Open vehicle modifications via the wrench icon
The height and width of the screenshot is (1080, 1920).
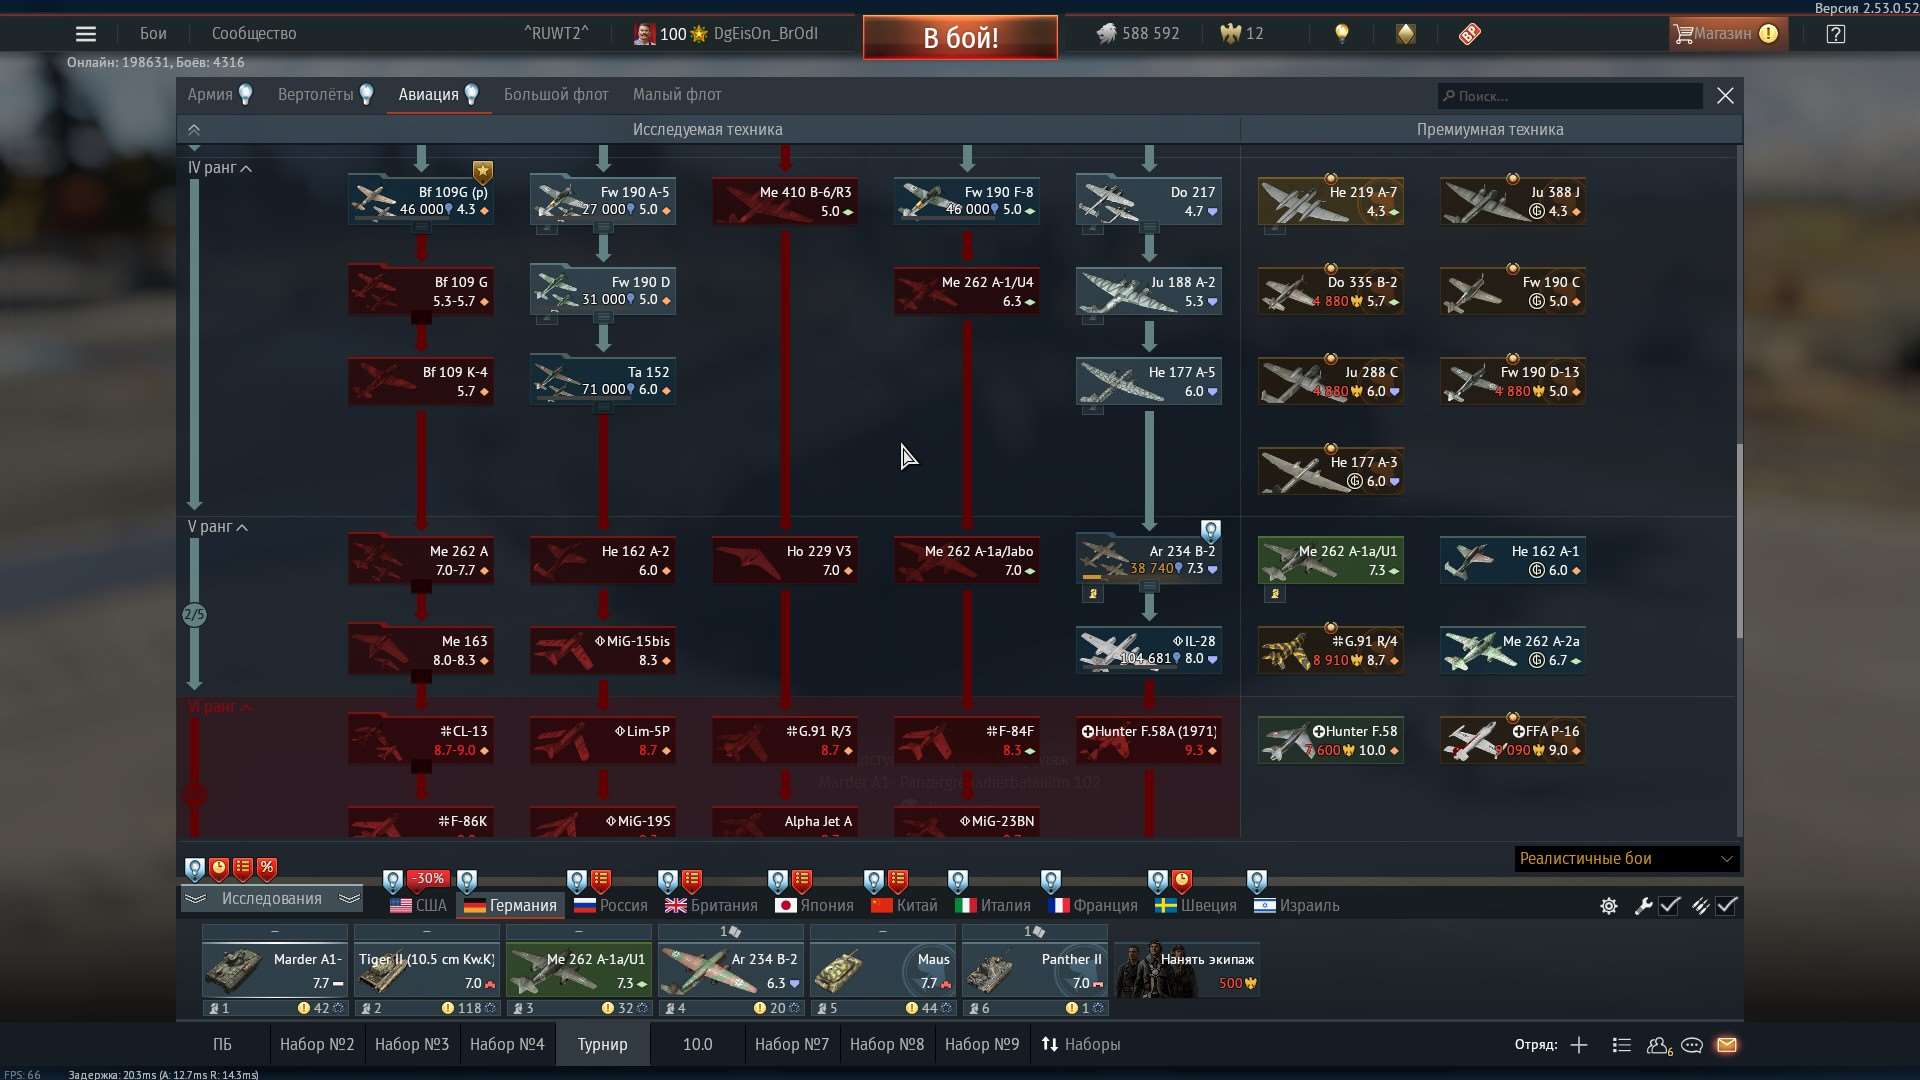pos(1643,906)
